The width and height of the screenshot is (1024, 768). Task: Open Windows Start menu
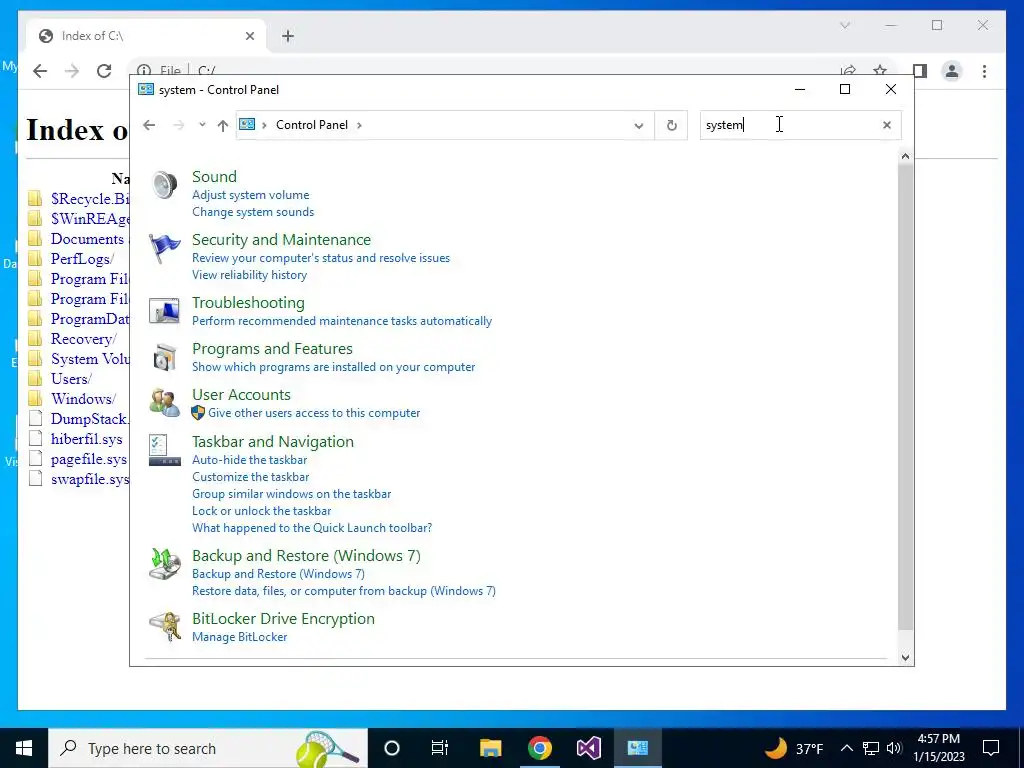click(x=24, y=748)
